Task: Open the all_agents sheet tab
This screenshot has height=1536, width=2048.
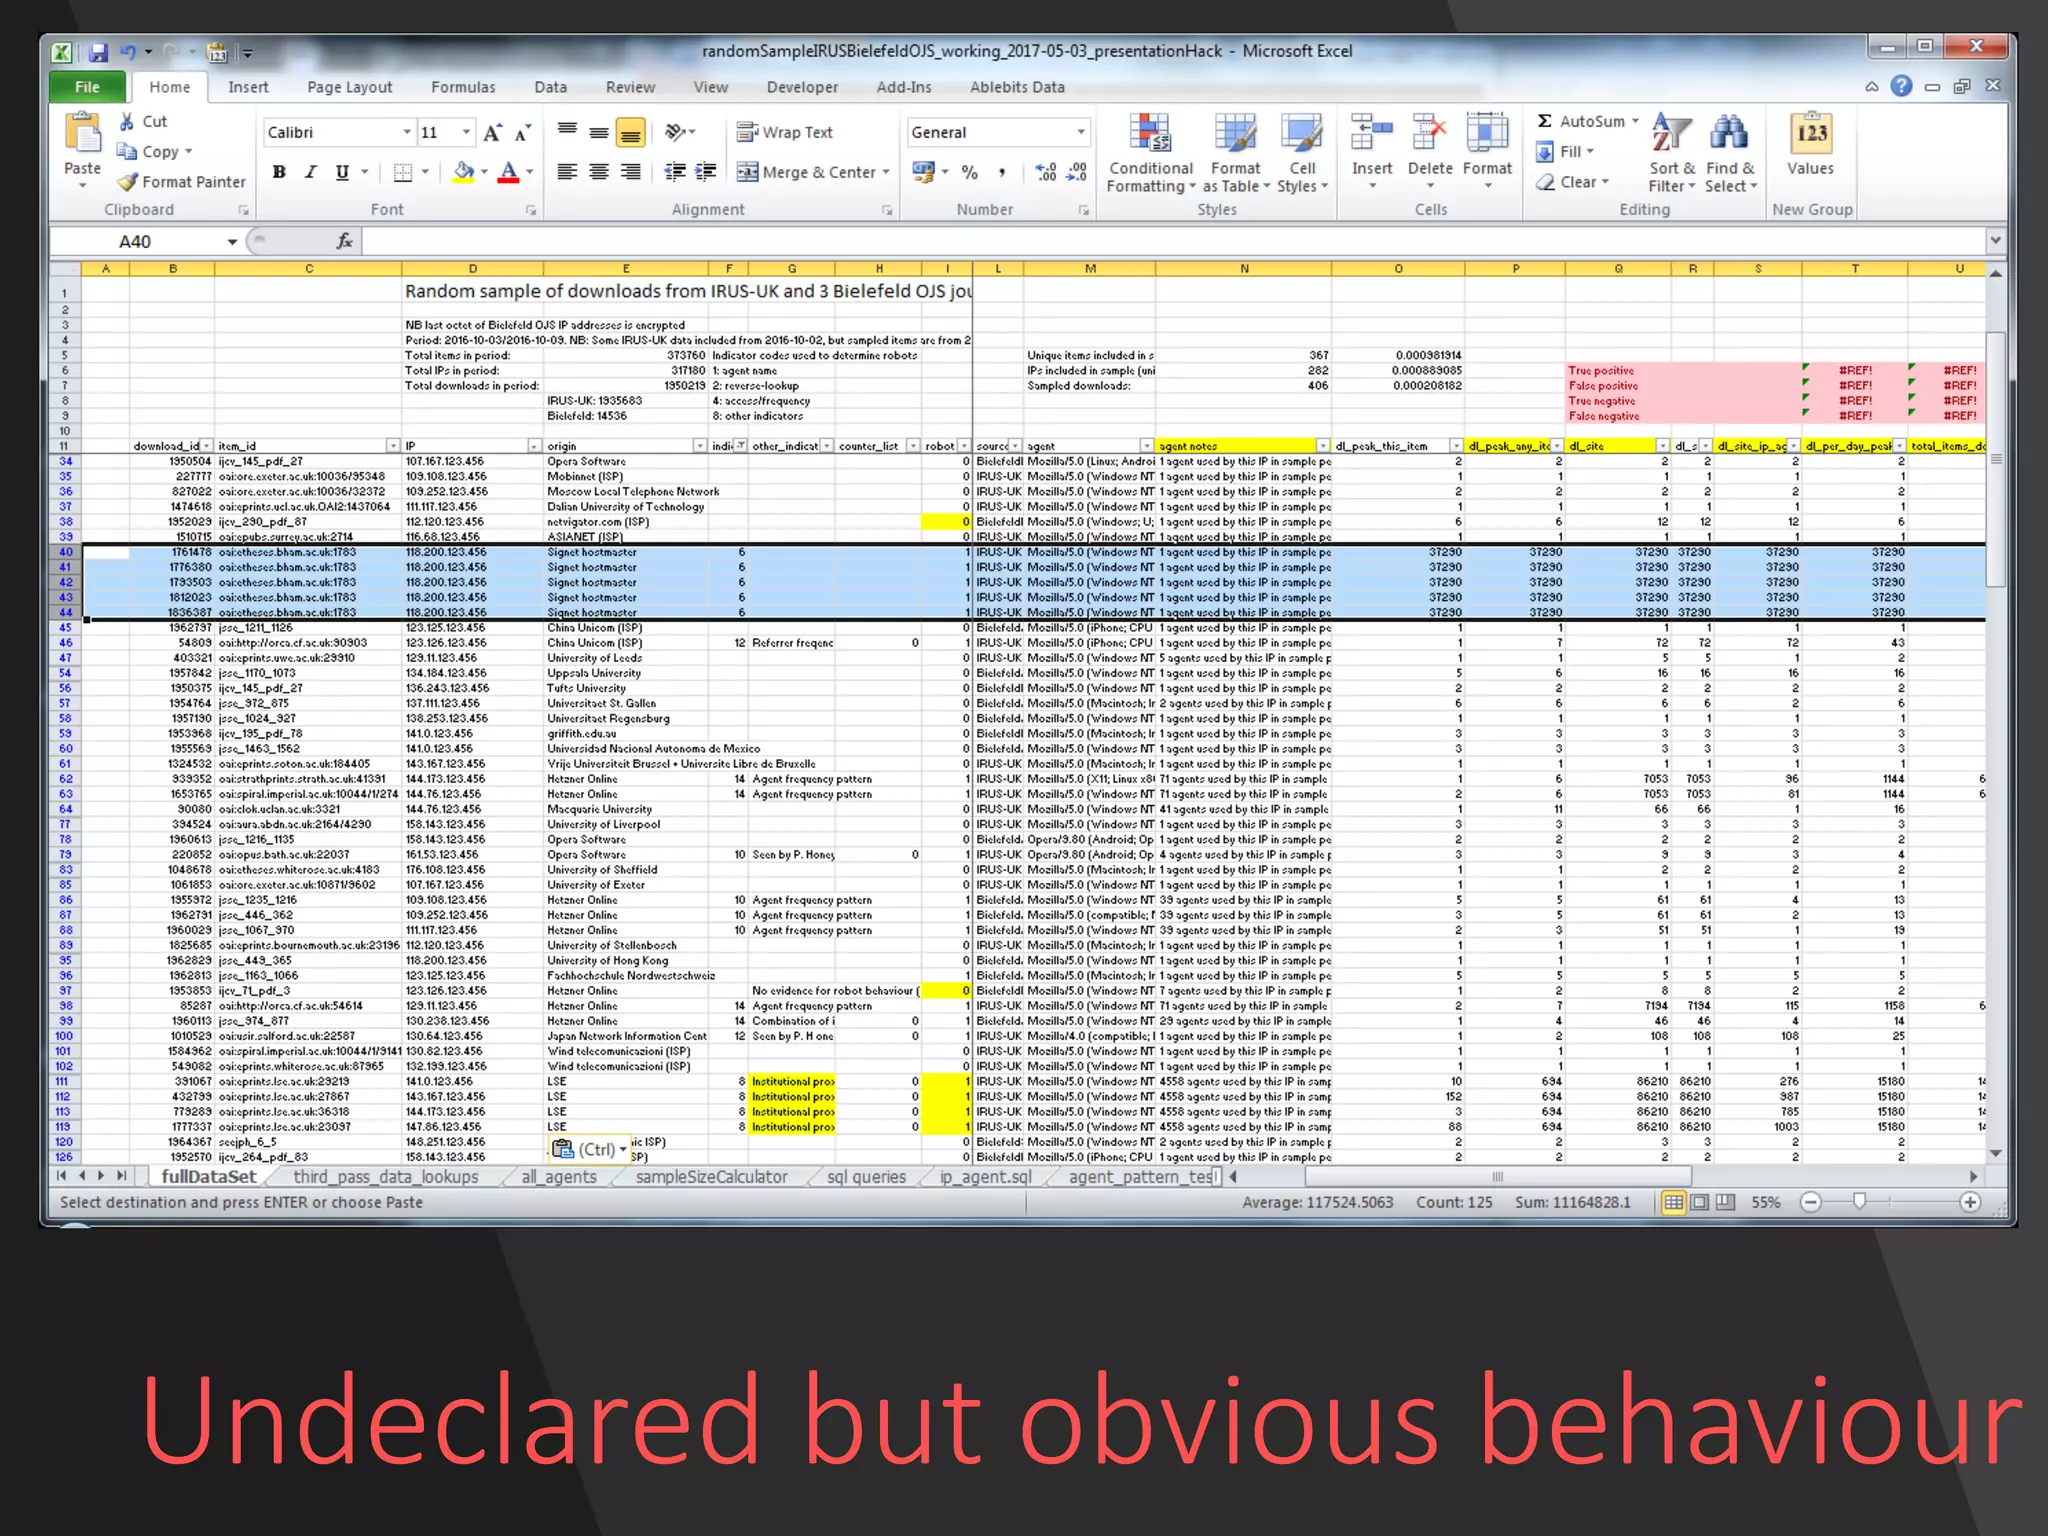Action: (x=558, y=1177)
